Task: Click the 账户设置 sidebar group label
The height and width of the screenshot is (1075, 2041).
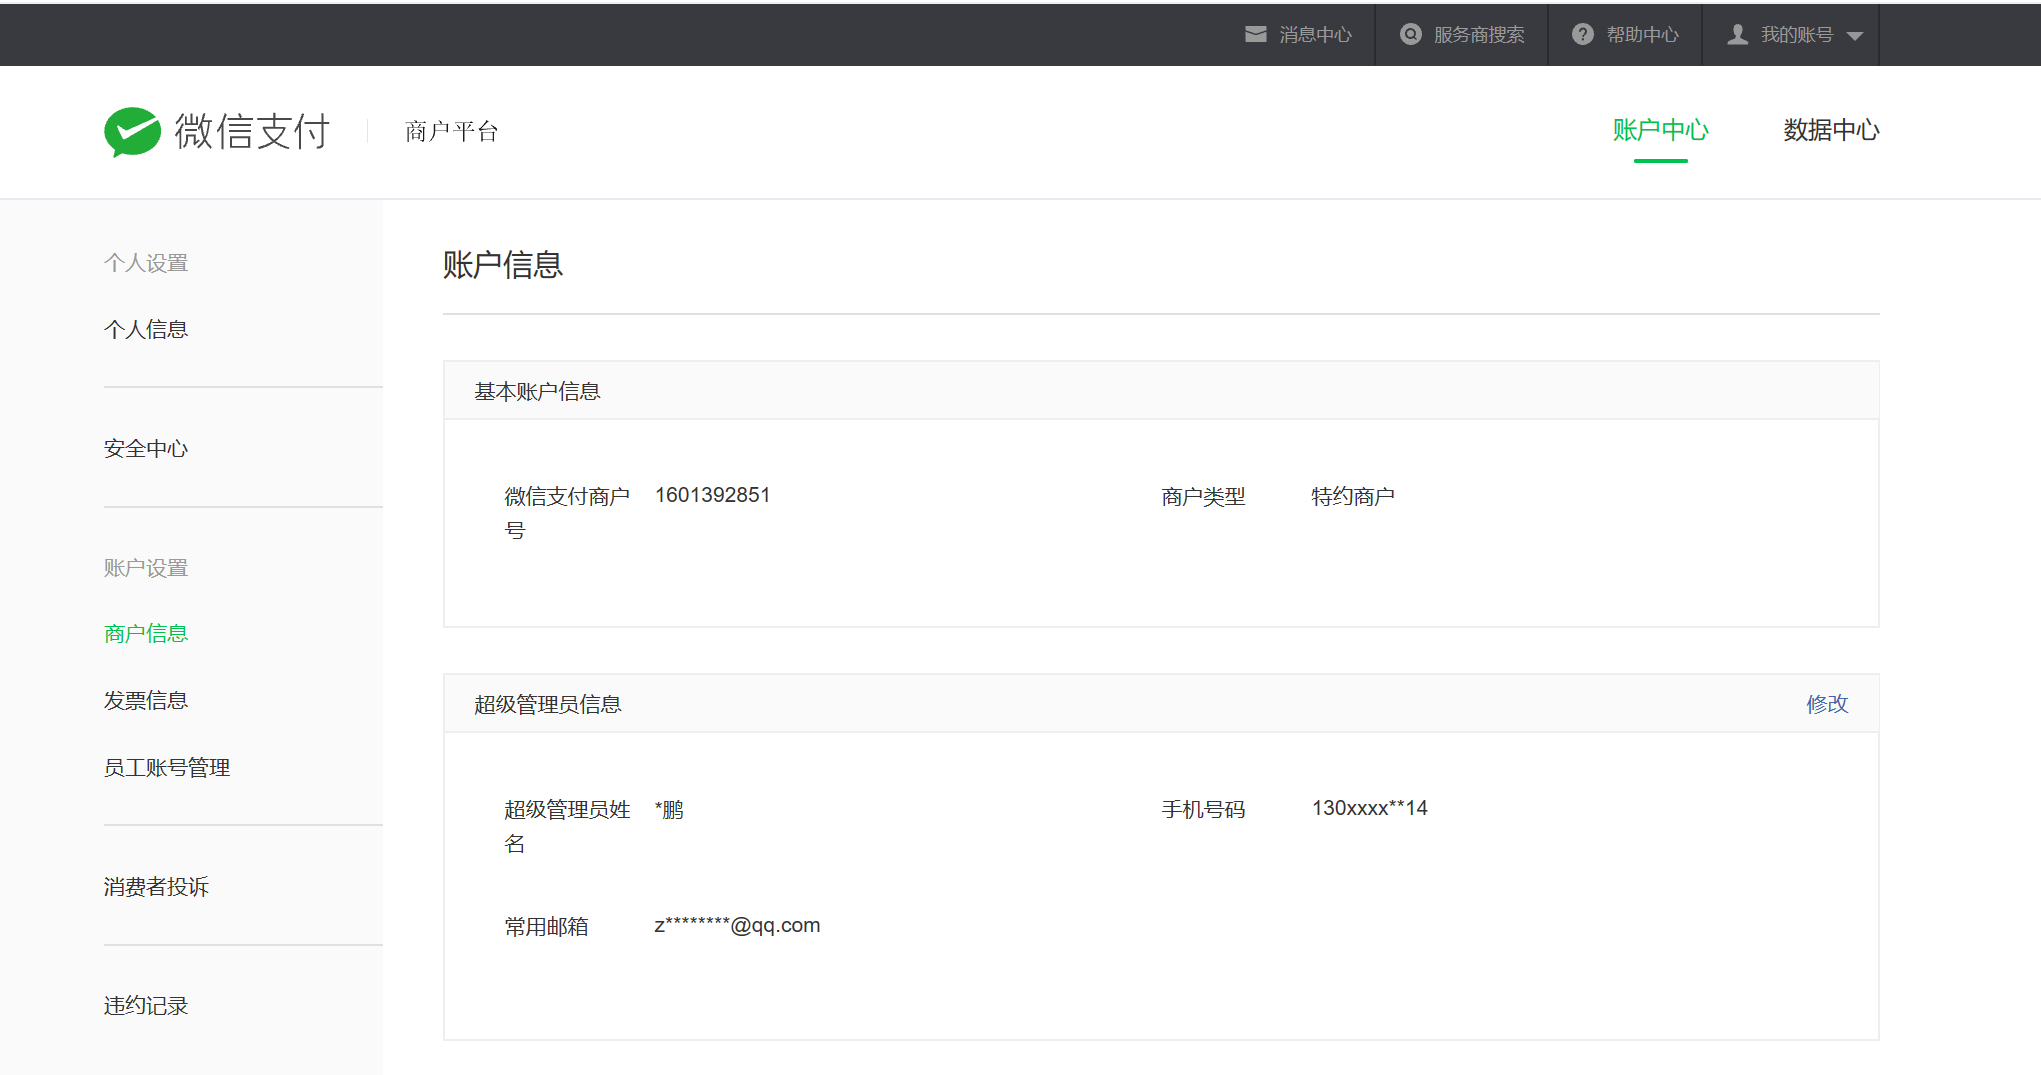Action: coord(146,568)
